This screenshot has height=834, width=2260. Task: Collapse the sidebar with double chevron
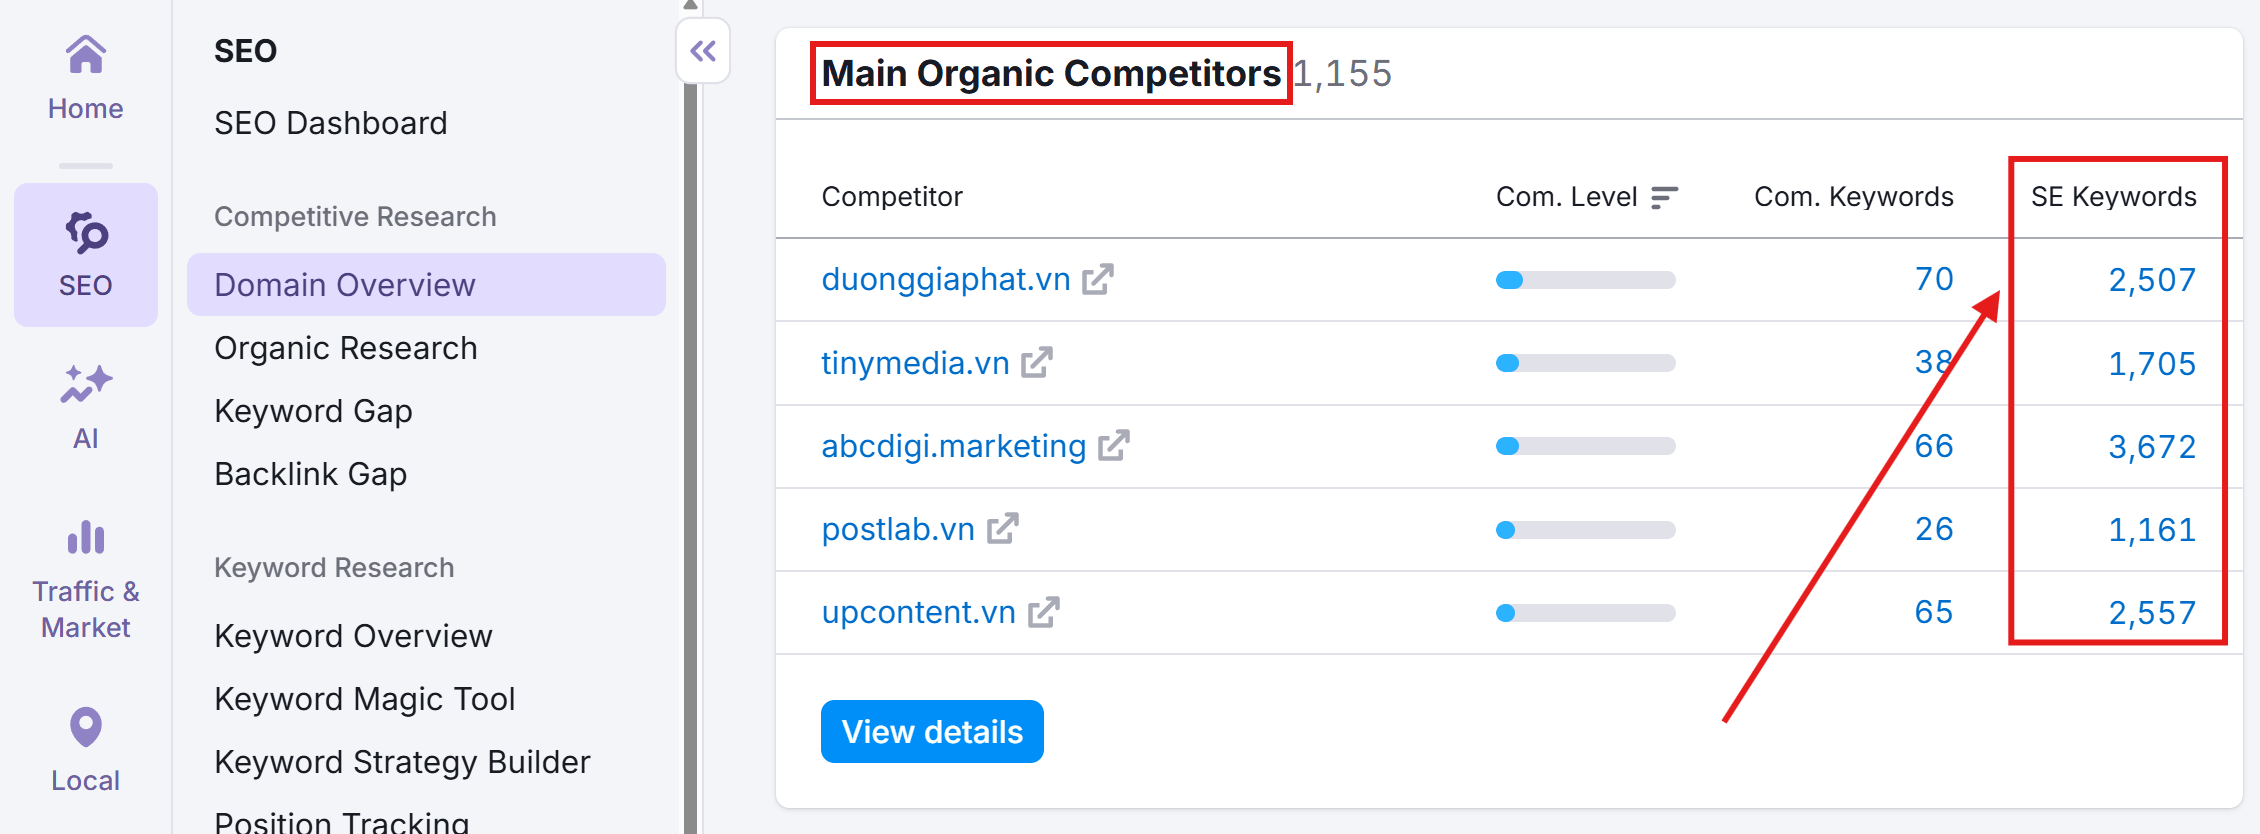point(703,51)
